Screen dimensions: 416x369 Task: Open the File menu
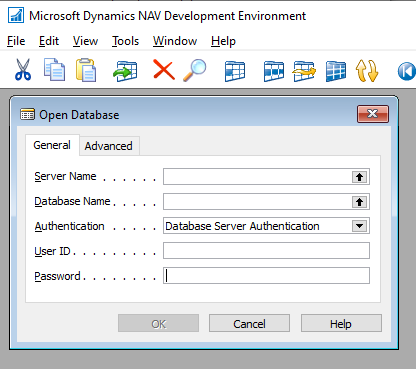pos(16,41)
